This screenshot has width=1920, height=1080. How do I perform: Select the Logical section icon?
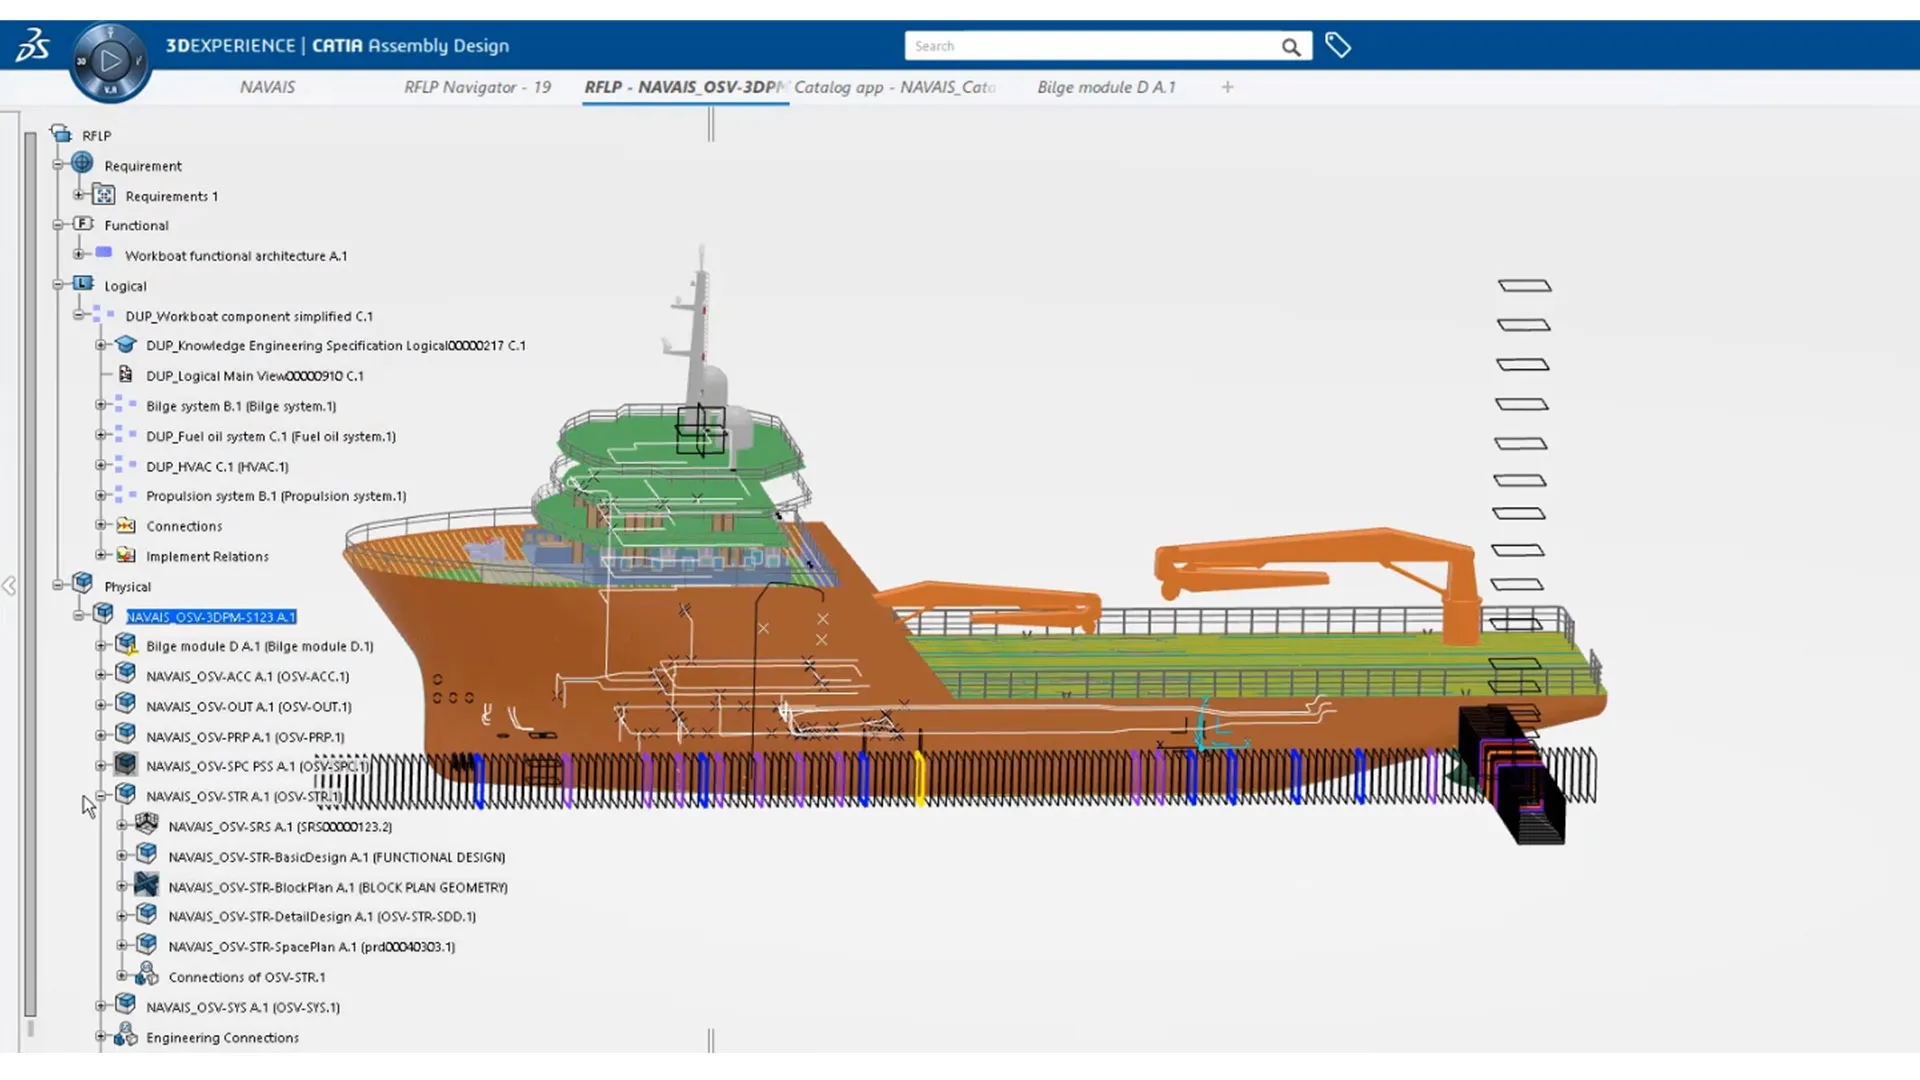point(83,284)
